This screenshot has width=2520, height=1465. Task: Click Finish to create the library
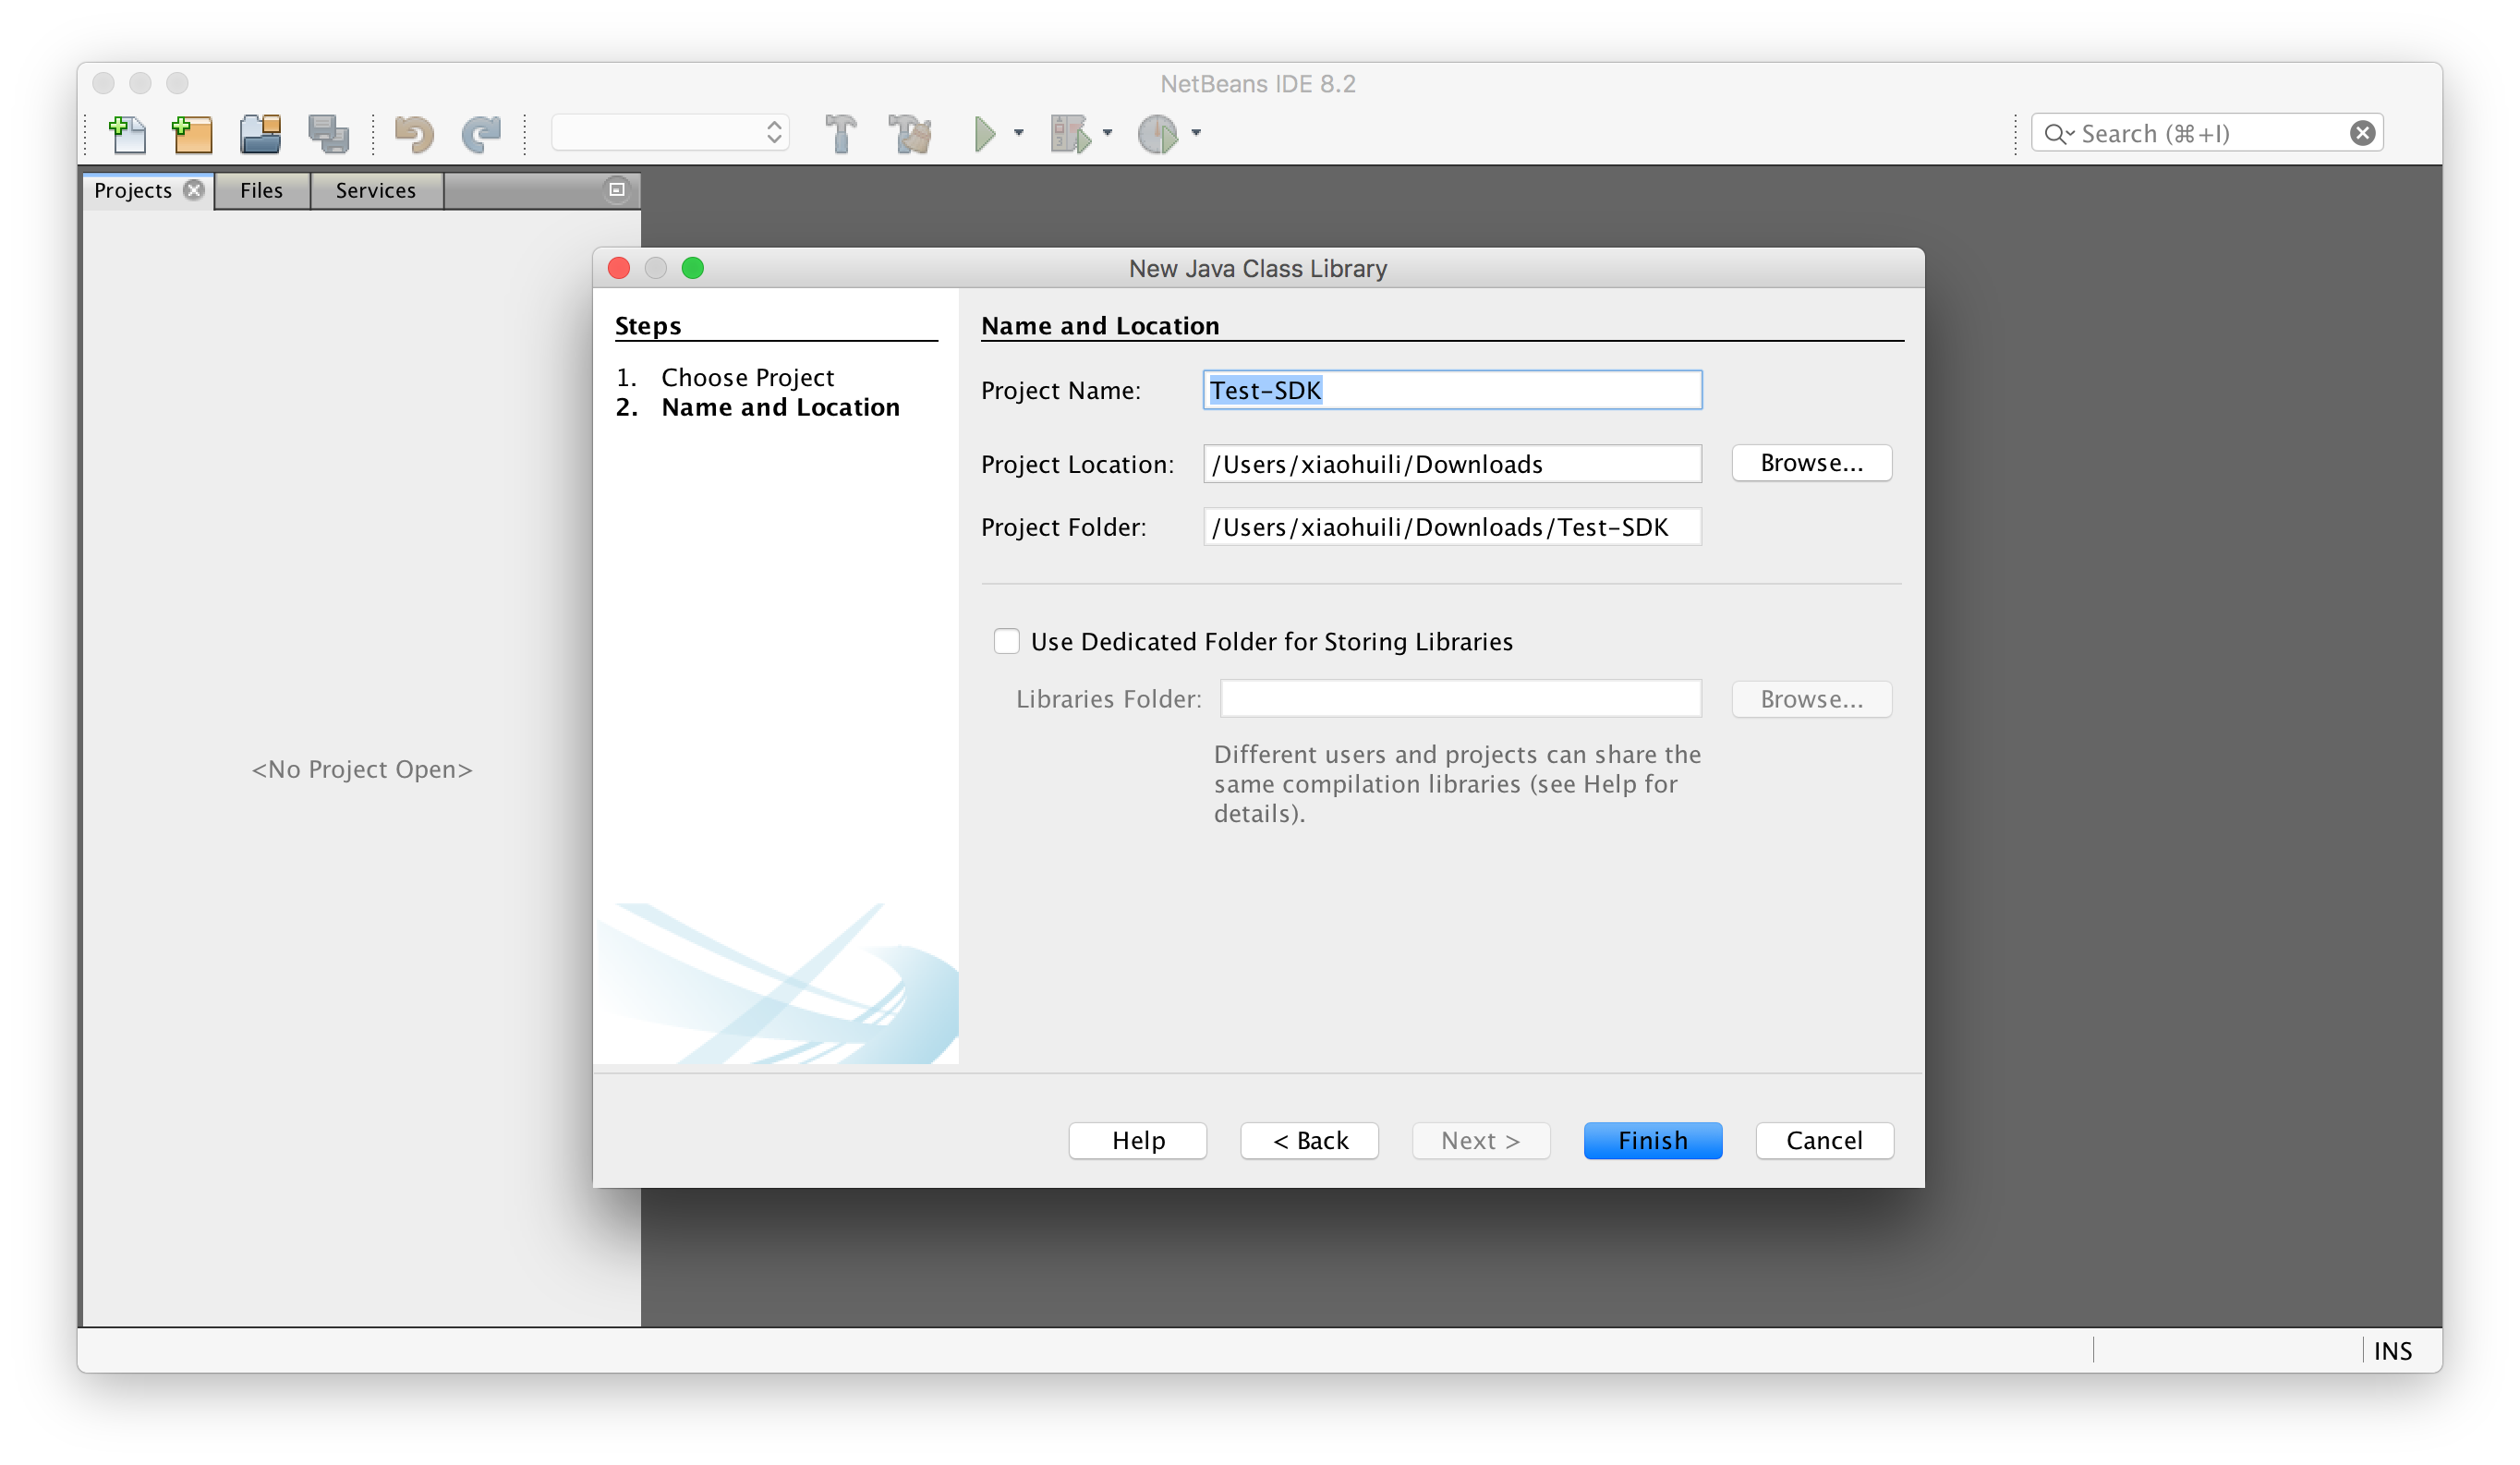(1653, 1140)
